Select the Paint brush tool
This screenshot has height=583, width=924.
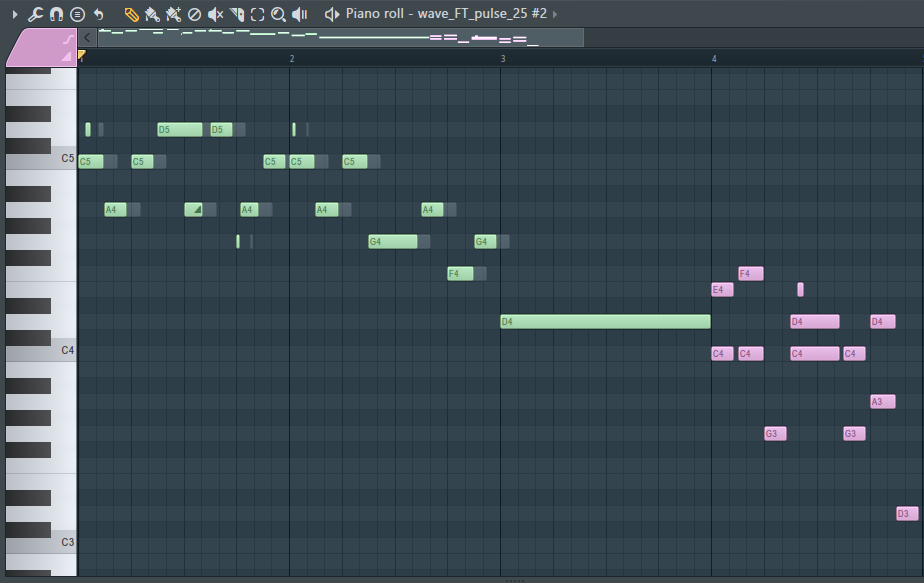click(152, 14)
